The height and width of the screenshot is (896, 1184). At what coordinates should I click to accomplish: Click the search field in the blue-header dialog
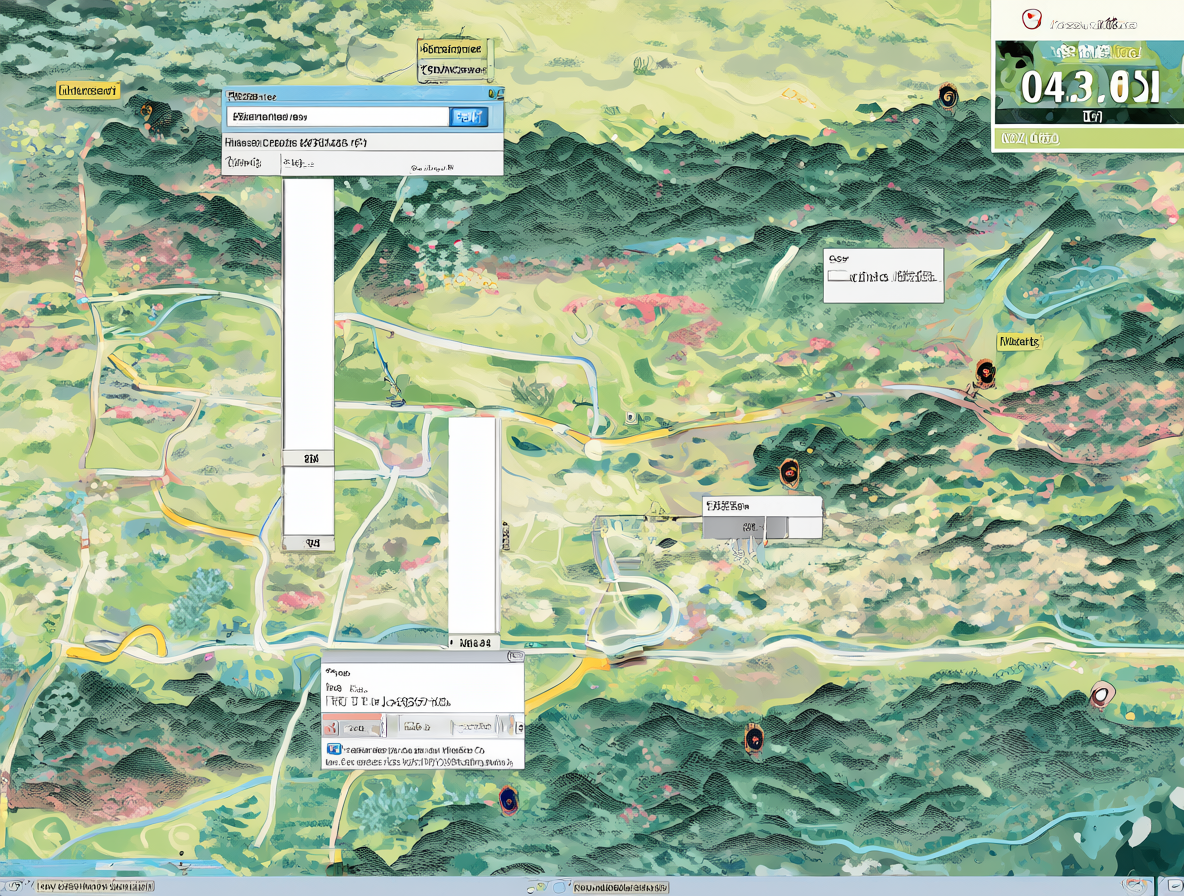click(338, 117)
